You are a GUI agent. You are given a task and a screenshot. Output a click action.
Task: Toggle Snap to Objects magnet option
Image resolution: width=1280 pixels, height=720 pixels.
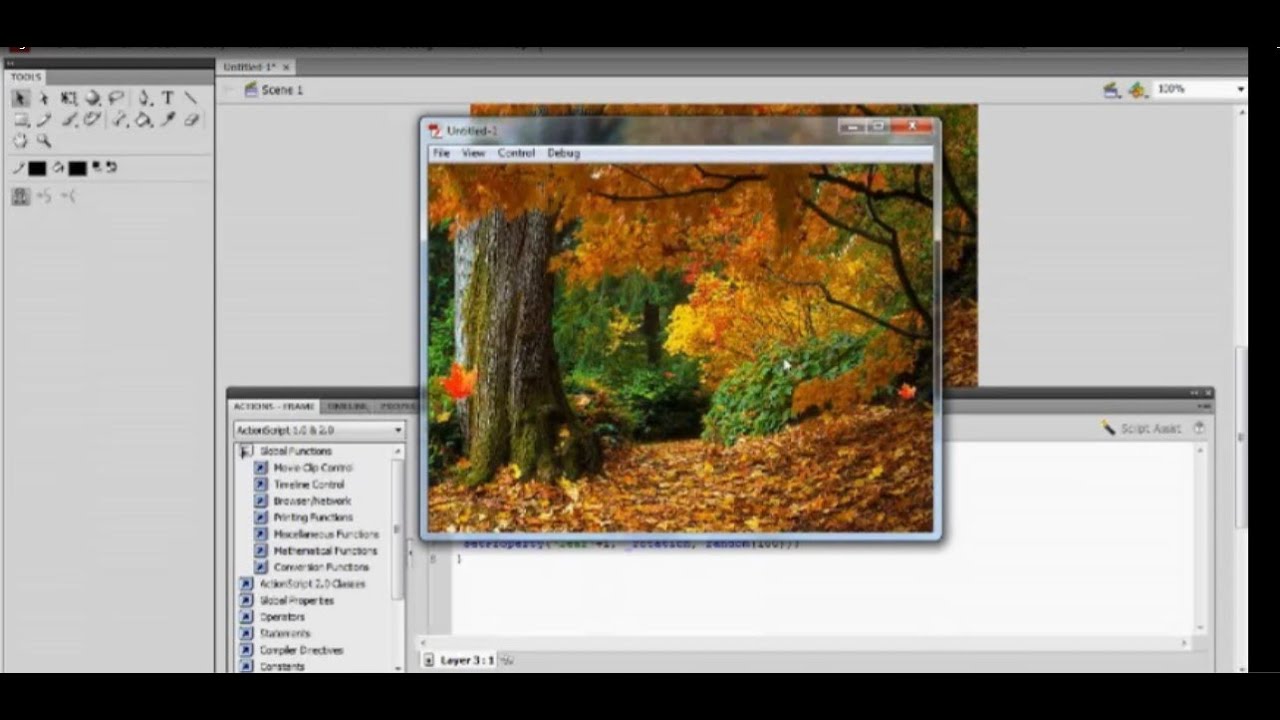coord(20,197)
